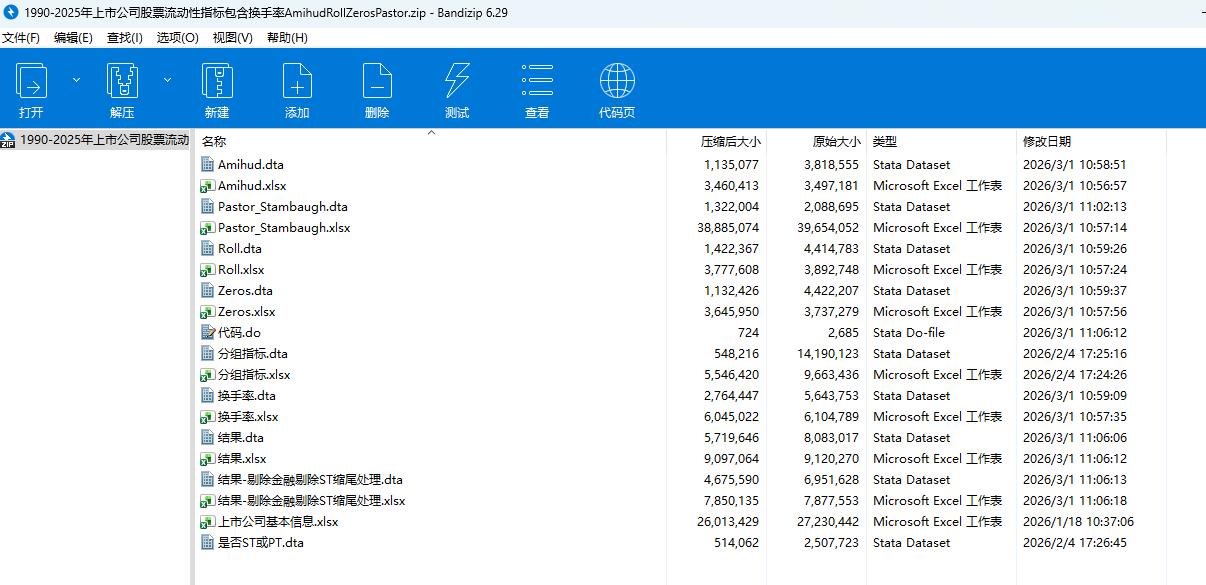Click the 换手率.dta file icon
The width and height of the screenshot is (1206, 585).
click(208, 395)
